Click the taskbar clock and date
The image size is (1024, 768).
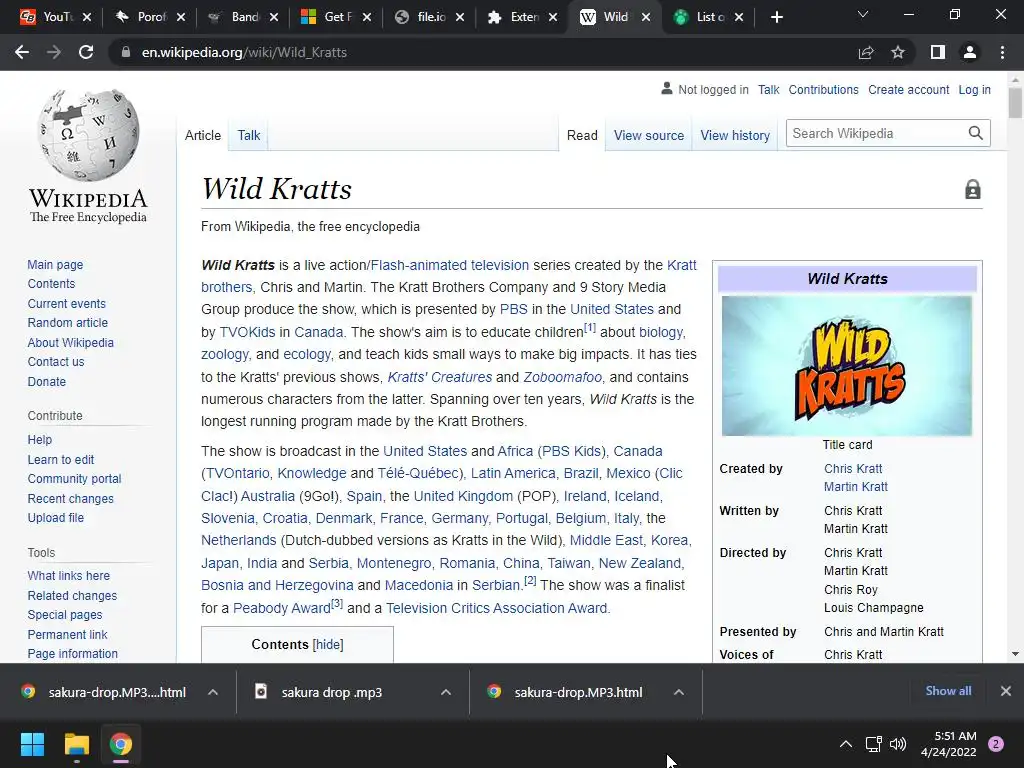(x=949, y=744)
